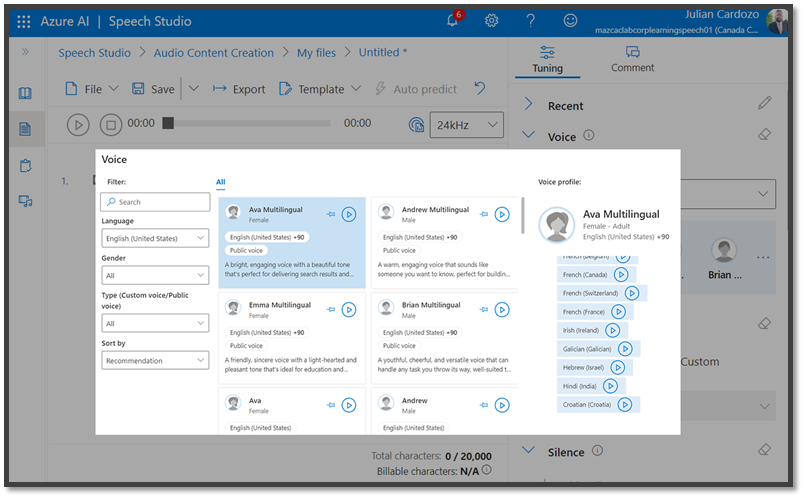Play Ava Multilingual voice sample

point(348,214)
